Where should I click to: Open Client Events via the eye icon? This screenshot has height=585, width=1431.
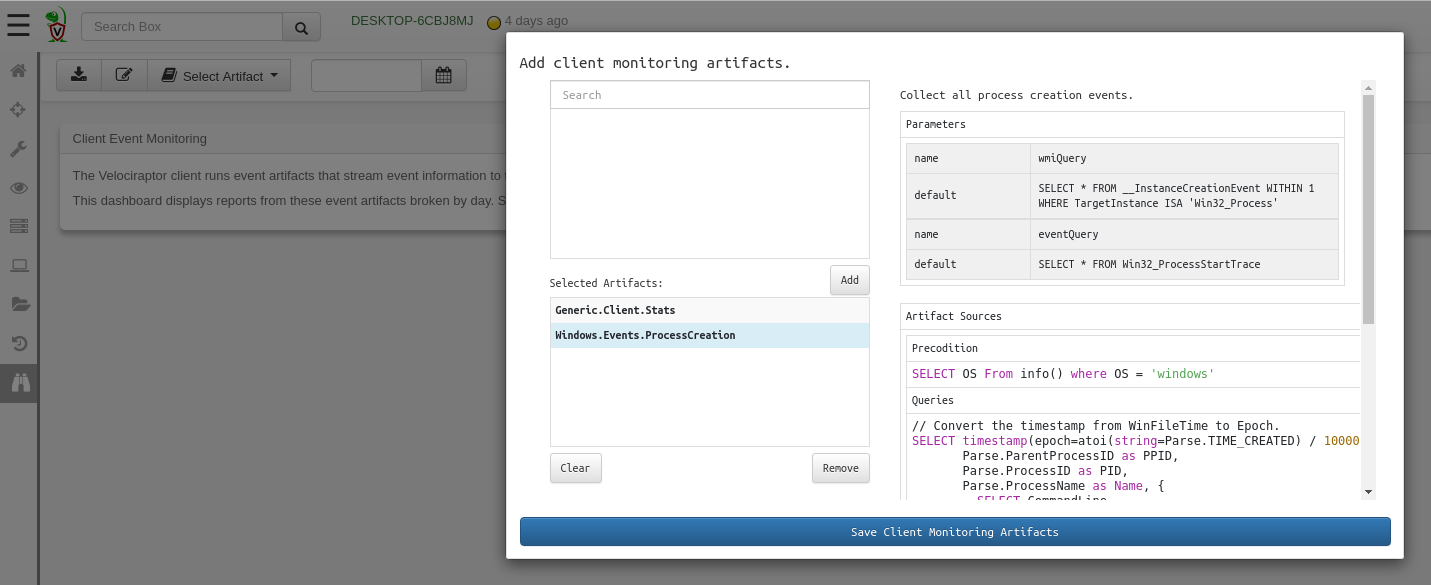18,187
